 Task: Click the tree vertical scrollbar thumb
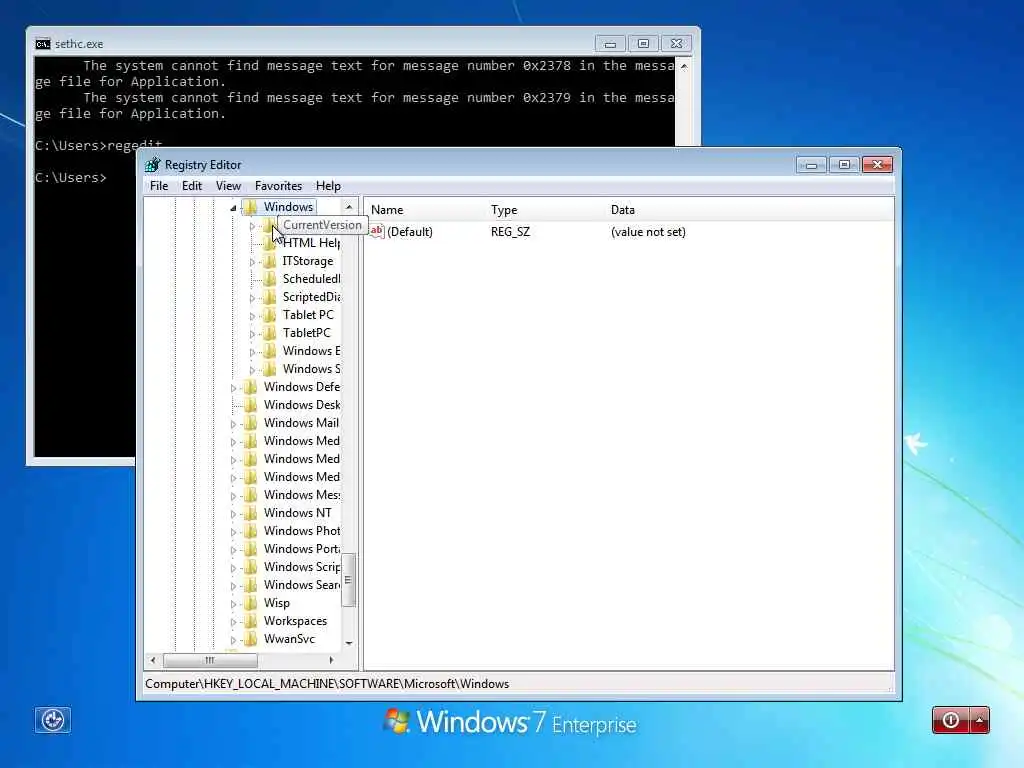[x=349, y=580]
